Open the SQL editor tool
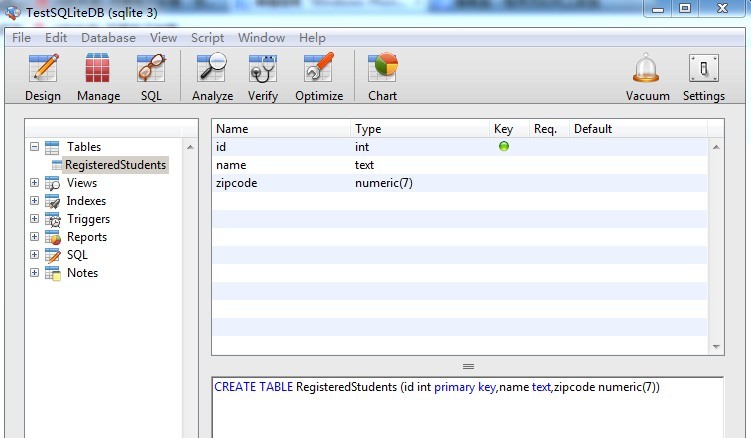The image size is (751, 438). tap(151, 77)
